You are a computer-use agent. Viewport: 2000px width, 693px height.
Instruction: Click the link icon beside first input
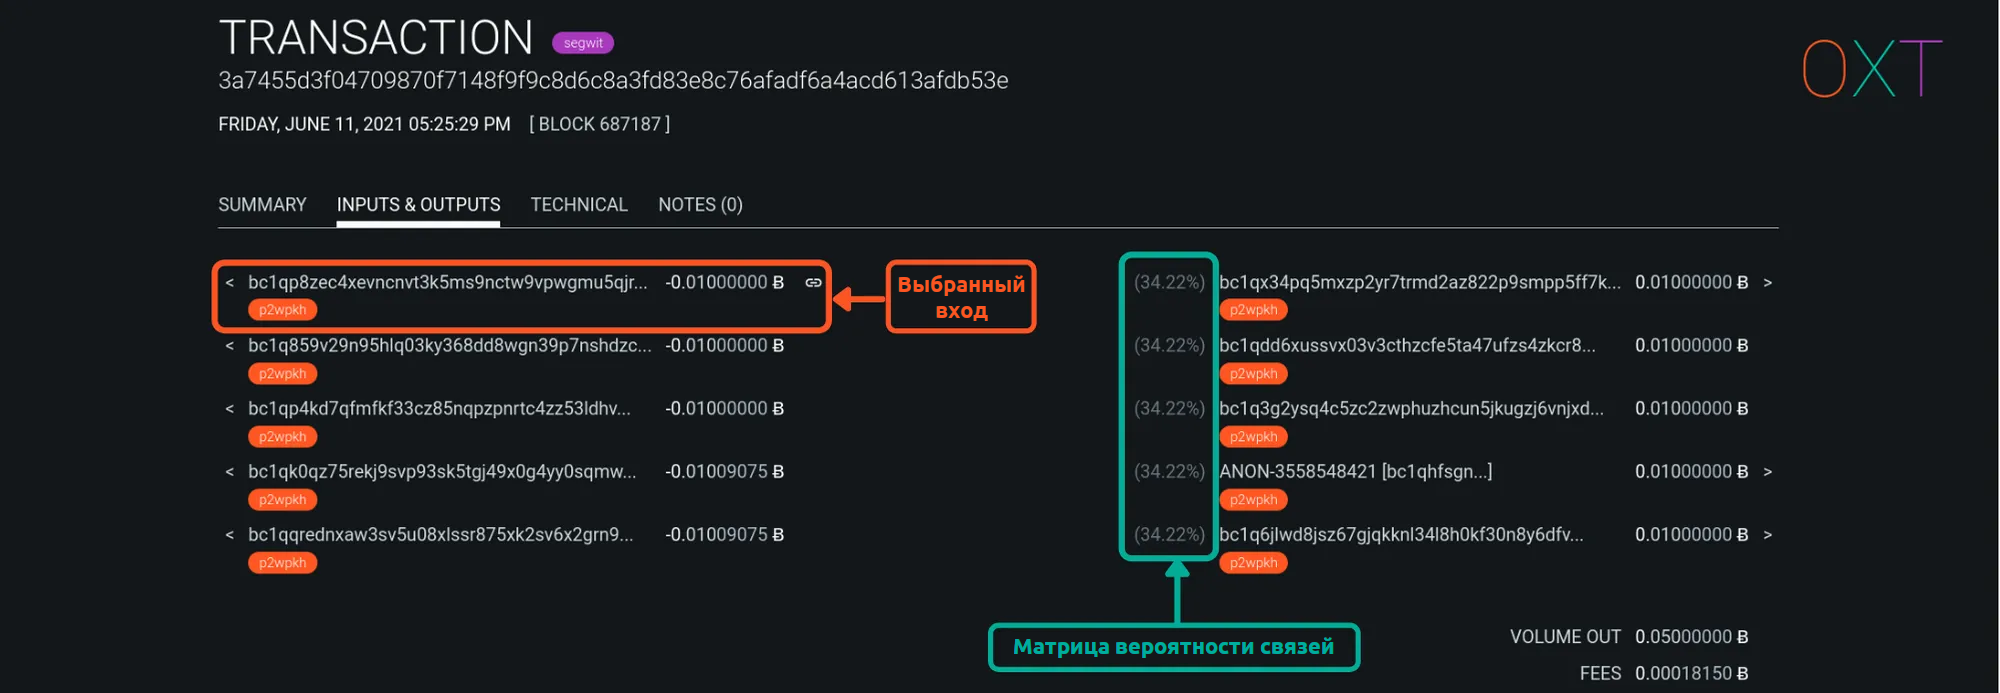(x=813, y=283)
